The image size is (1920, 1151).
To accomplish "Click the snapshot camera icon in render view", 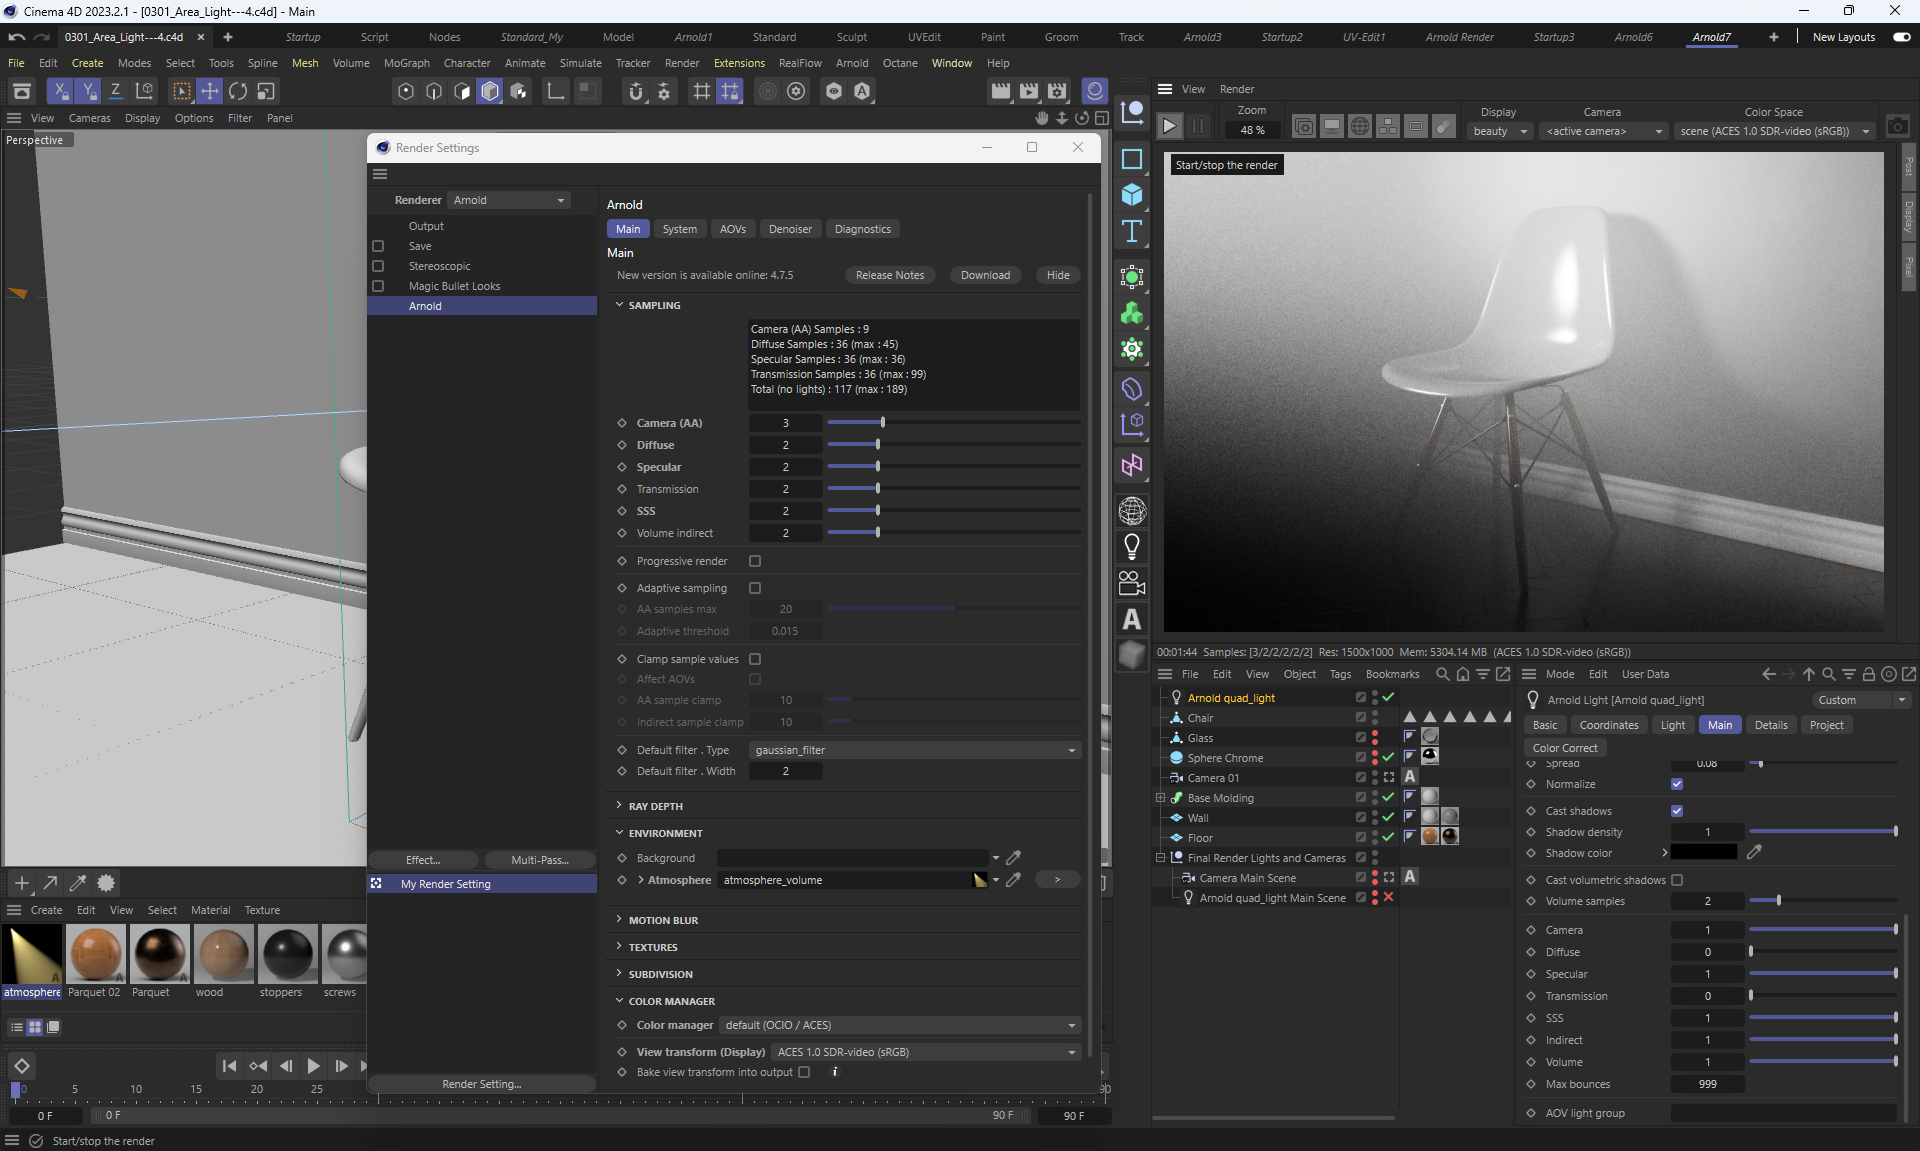I will tap(1897, 127).
